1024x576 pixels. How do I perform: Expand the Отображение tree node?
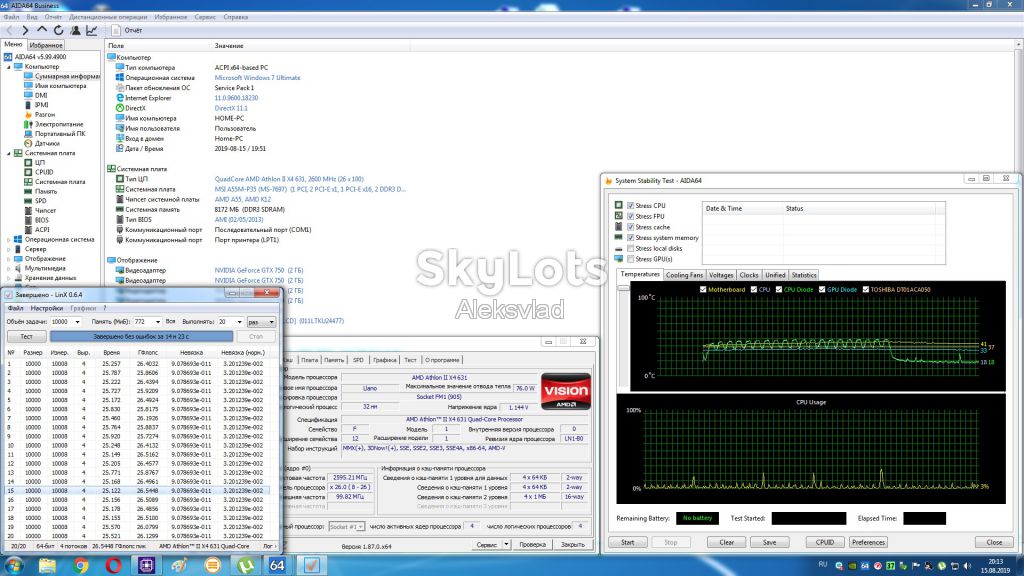[9, 259]
